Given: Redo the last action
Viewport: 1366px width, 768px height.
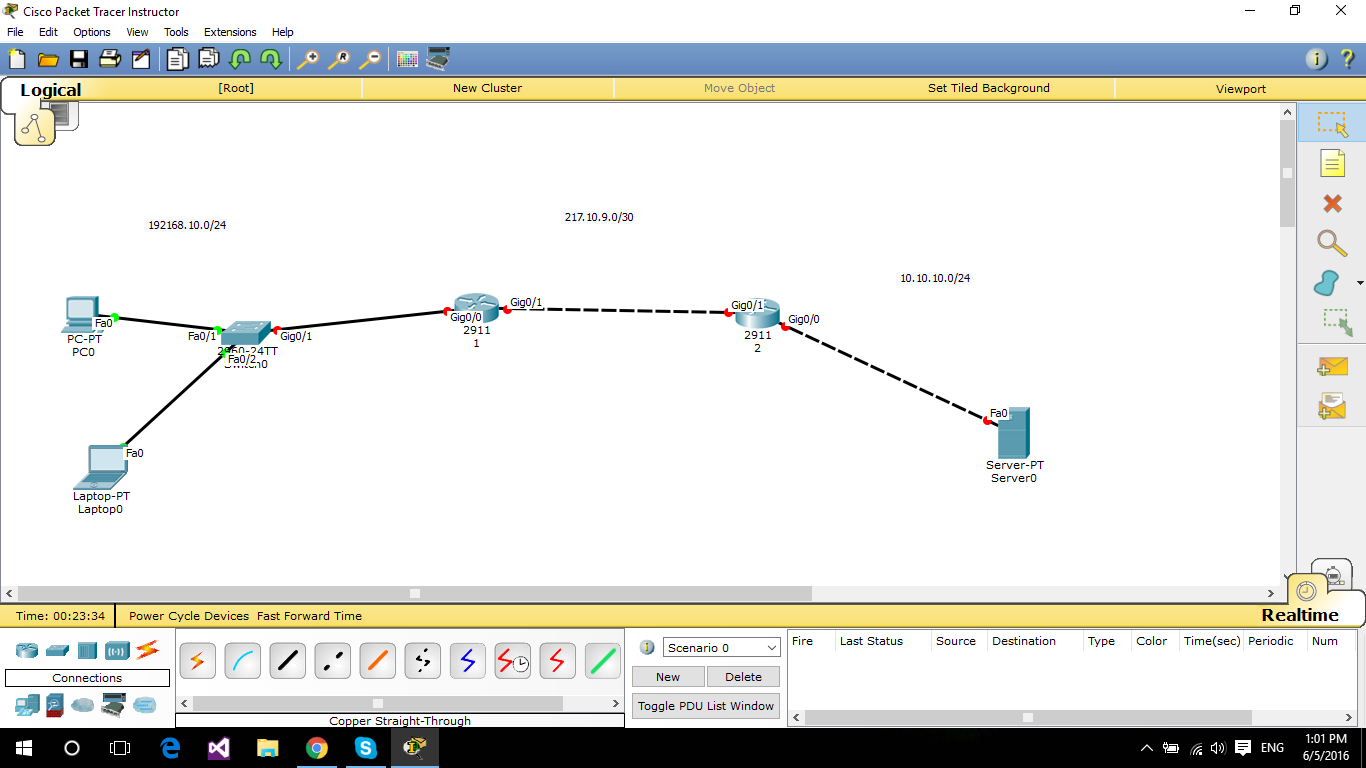Looking at the screenshot, I should (271, 59).
